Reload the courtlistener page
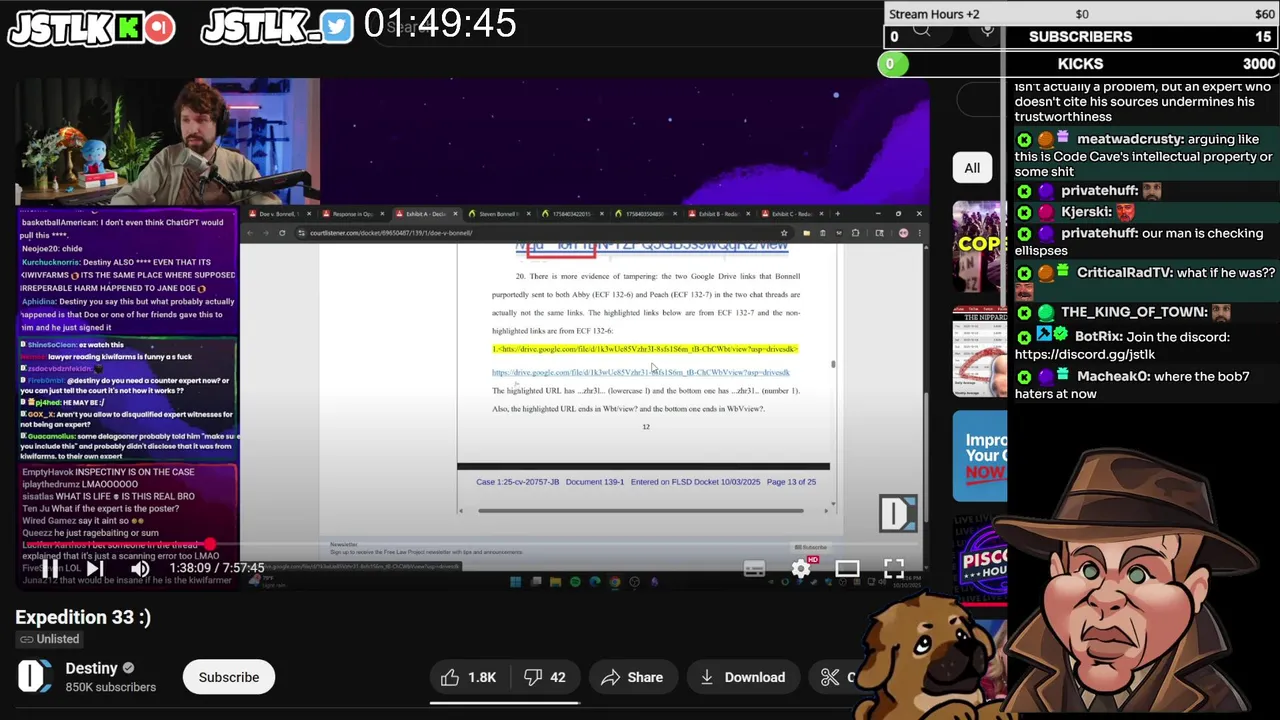This screenshot has width=1280, height=720. click(282, 233)
